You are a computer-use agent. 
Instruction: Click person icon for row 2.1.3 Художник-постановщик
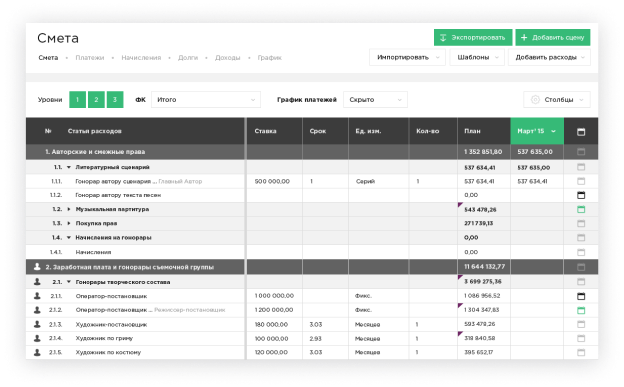pyautogui.click(x=37, y=324)
